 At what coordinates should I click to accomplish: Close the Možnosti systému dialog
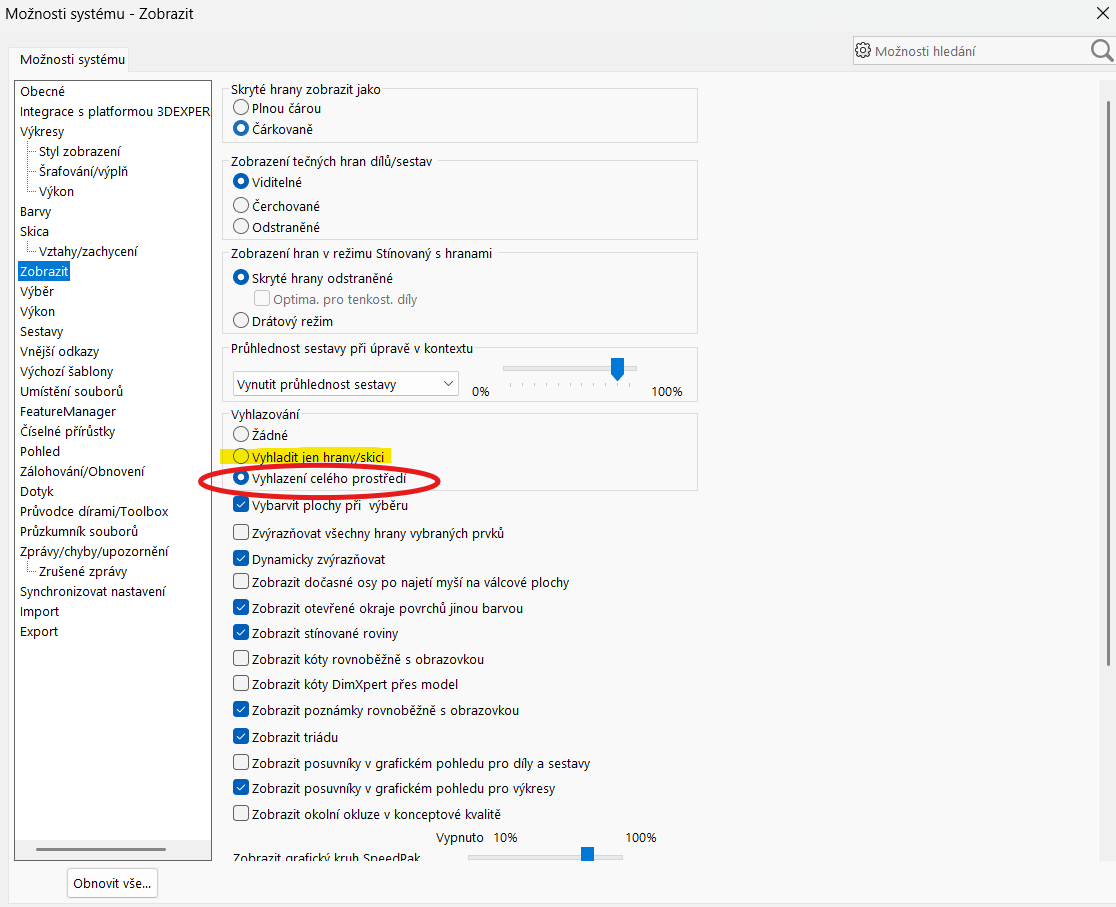1101,13
